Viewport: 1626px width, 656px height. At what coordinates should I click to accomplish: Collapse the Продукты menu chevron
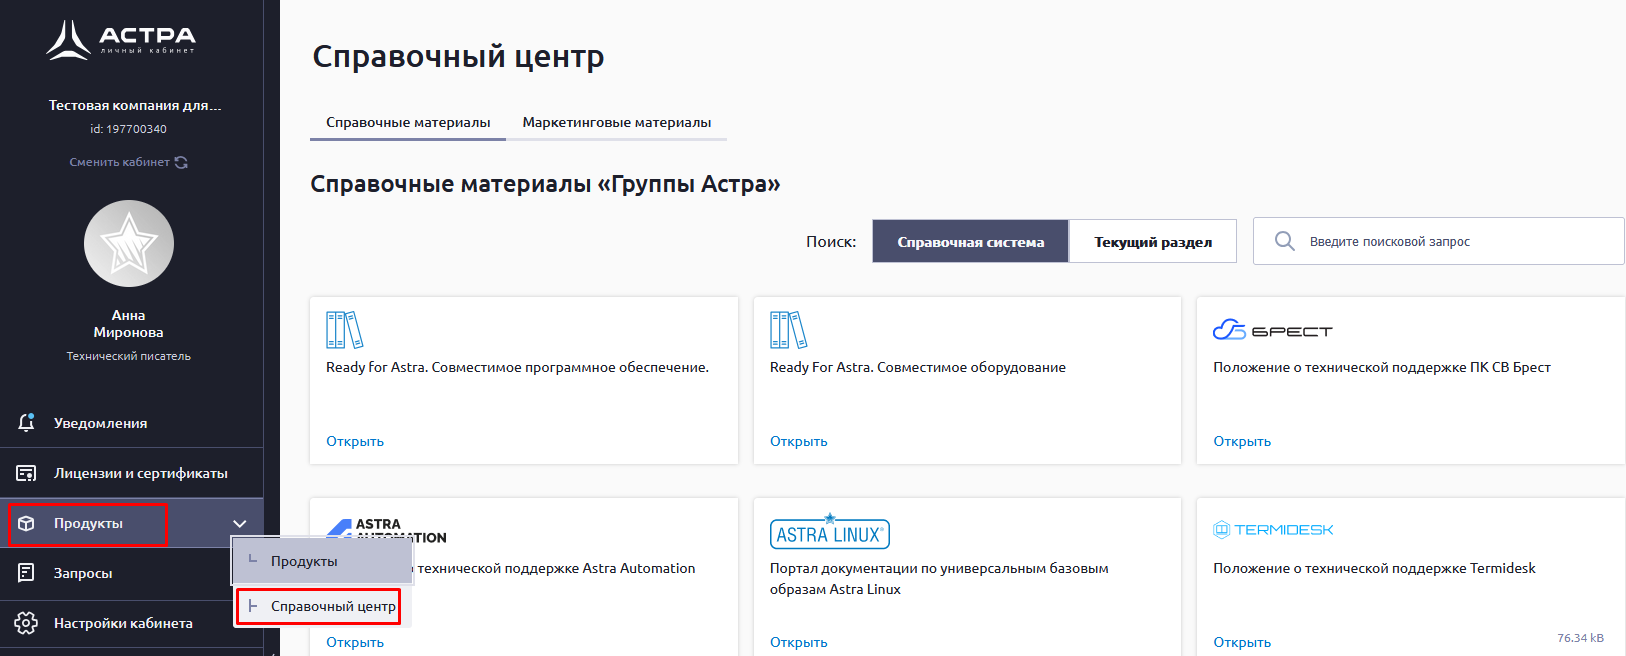click(x=240, y=524)
